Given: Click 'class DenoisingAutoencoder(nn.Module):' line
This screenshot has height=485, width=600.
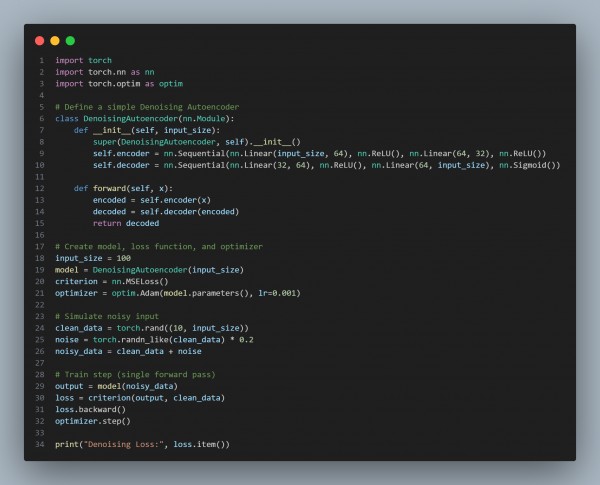Looking at the screenshot, I should click(x=145, y=119).
